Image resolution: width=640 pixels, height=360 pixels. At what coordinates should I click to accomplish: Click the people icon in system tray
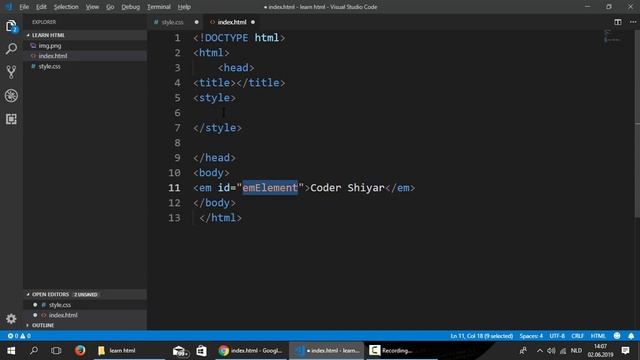(523, 351)
